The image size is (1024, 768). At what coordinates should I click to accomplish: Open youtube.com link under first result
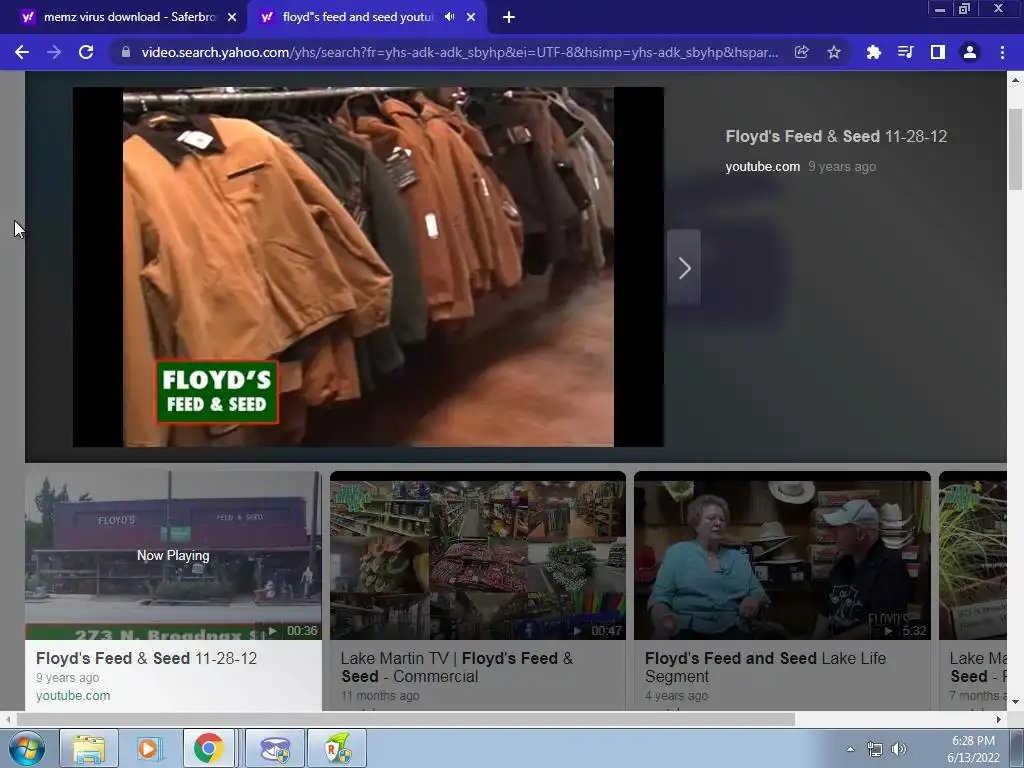73,696
